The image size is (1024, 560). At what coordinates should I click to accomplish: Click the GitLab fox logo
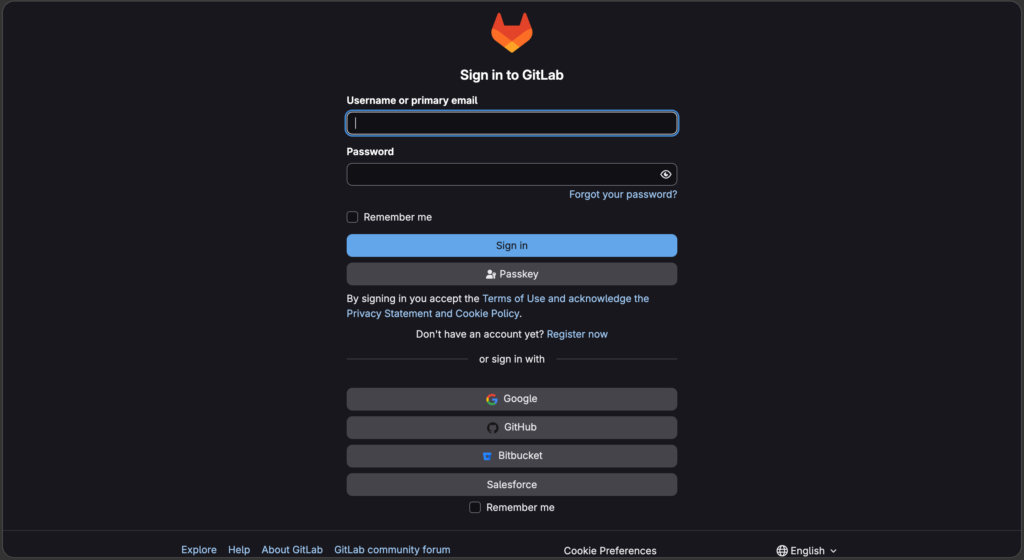511,33
